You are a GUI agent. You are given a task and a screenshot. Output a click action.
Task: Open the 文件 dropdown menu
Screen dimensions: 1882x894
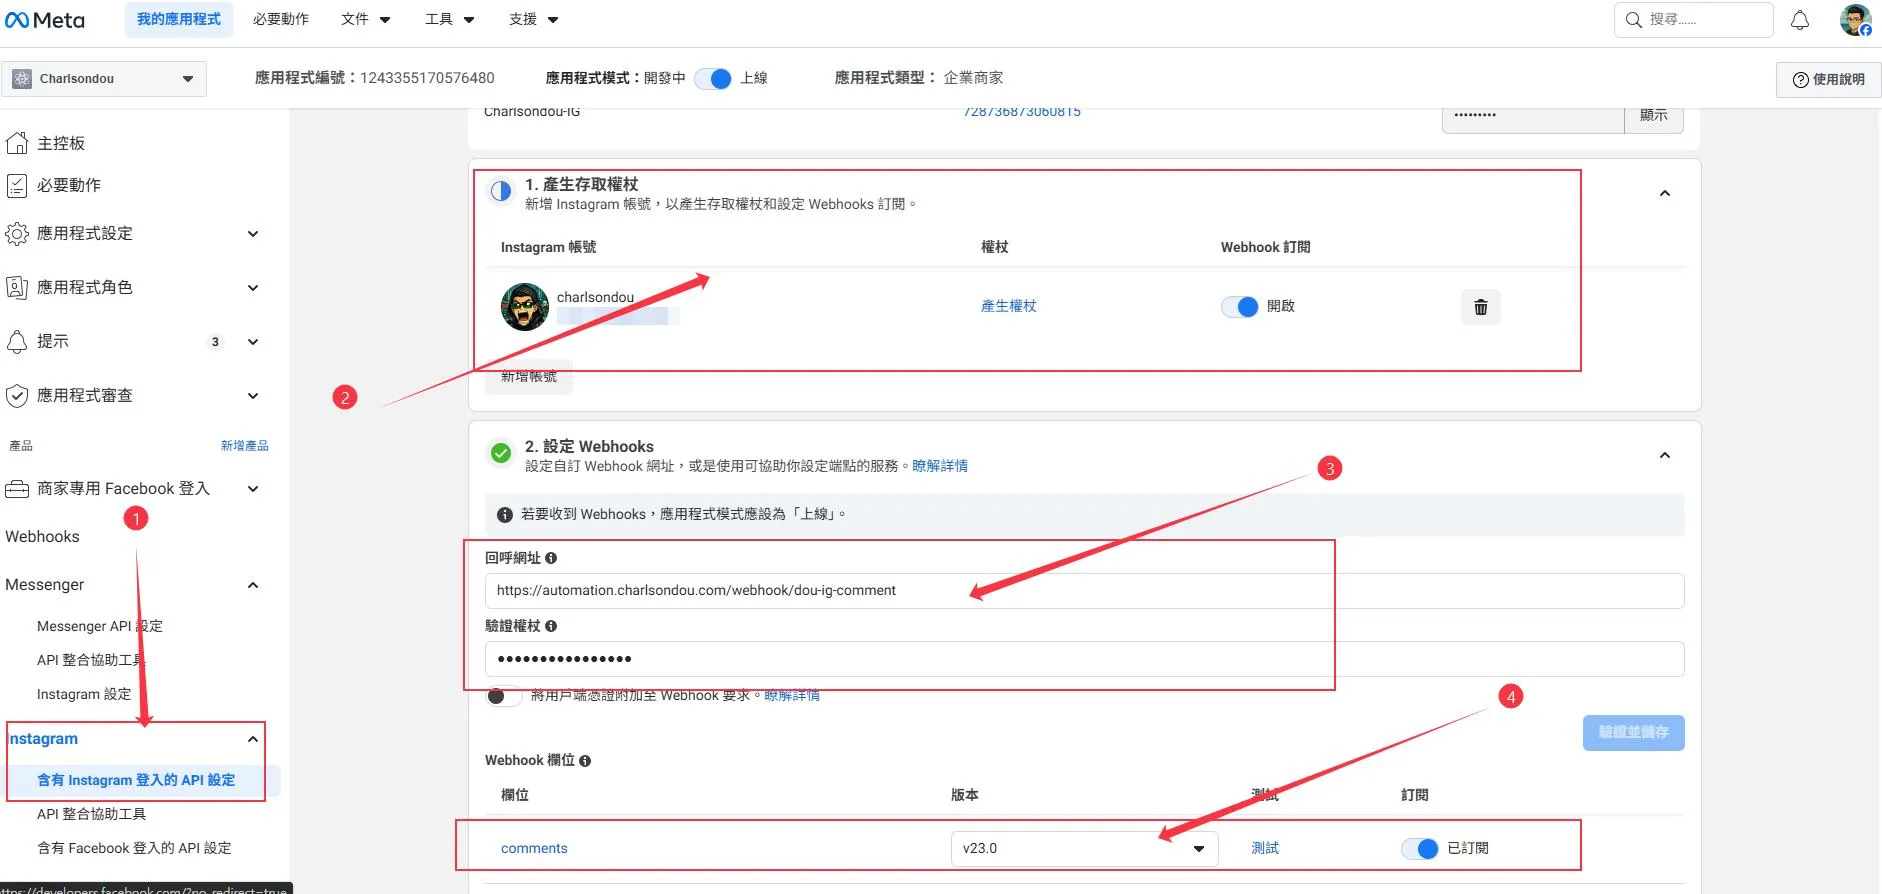pyautogui.click(x=366, y=19)
